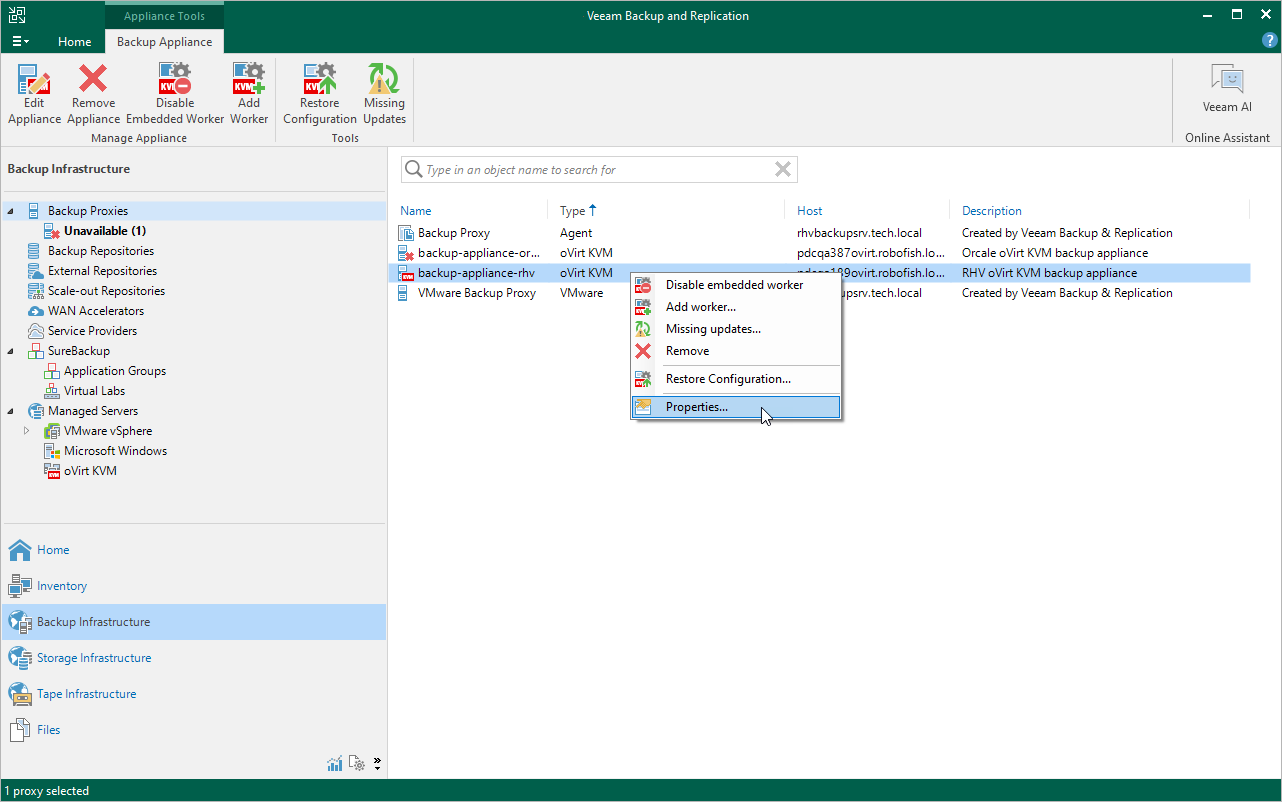1282x802 pixels.
Task: Select the SureBackup tree node
Action: 79,351
